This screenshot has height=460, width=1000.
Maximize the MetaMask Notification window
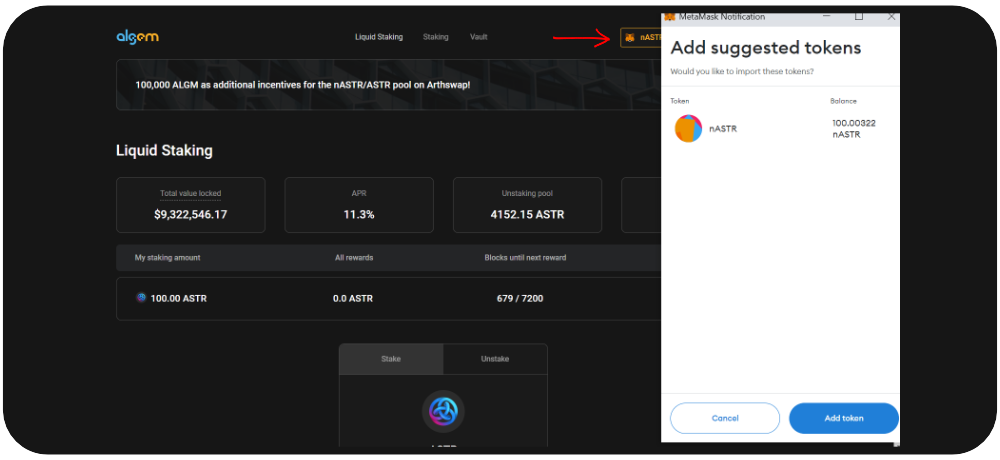tap(858, 17)
